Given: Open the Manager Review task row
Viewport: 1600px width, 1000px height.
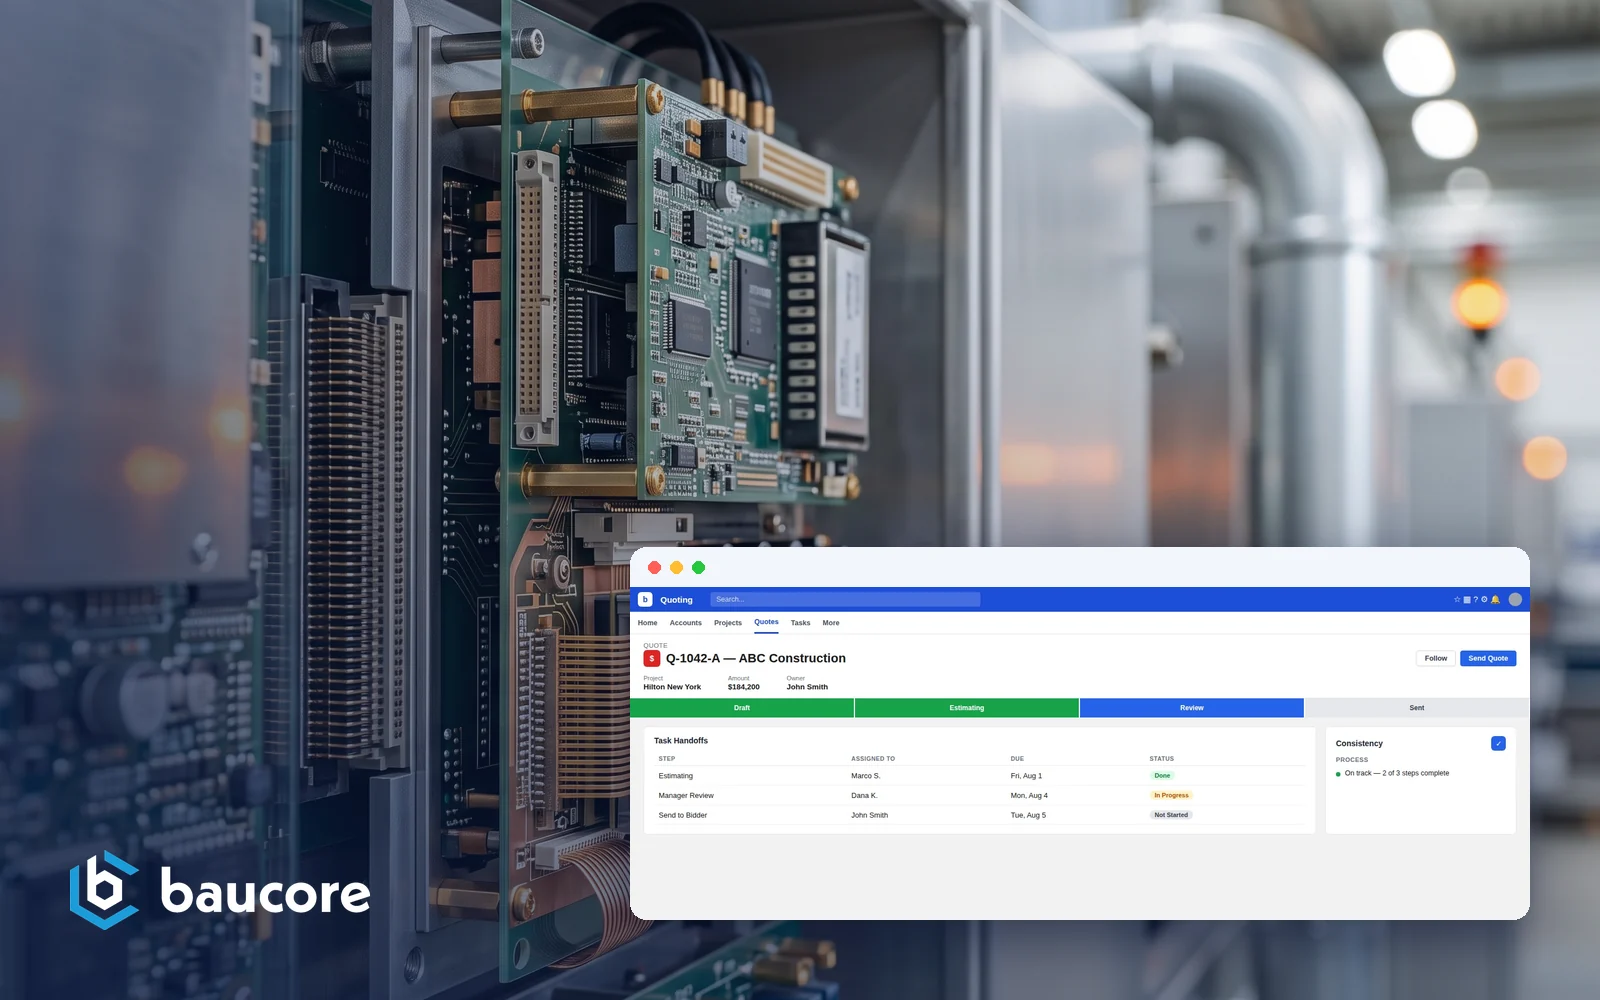Looking at the screenshot, I should tap(980, 795).
